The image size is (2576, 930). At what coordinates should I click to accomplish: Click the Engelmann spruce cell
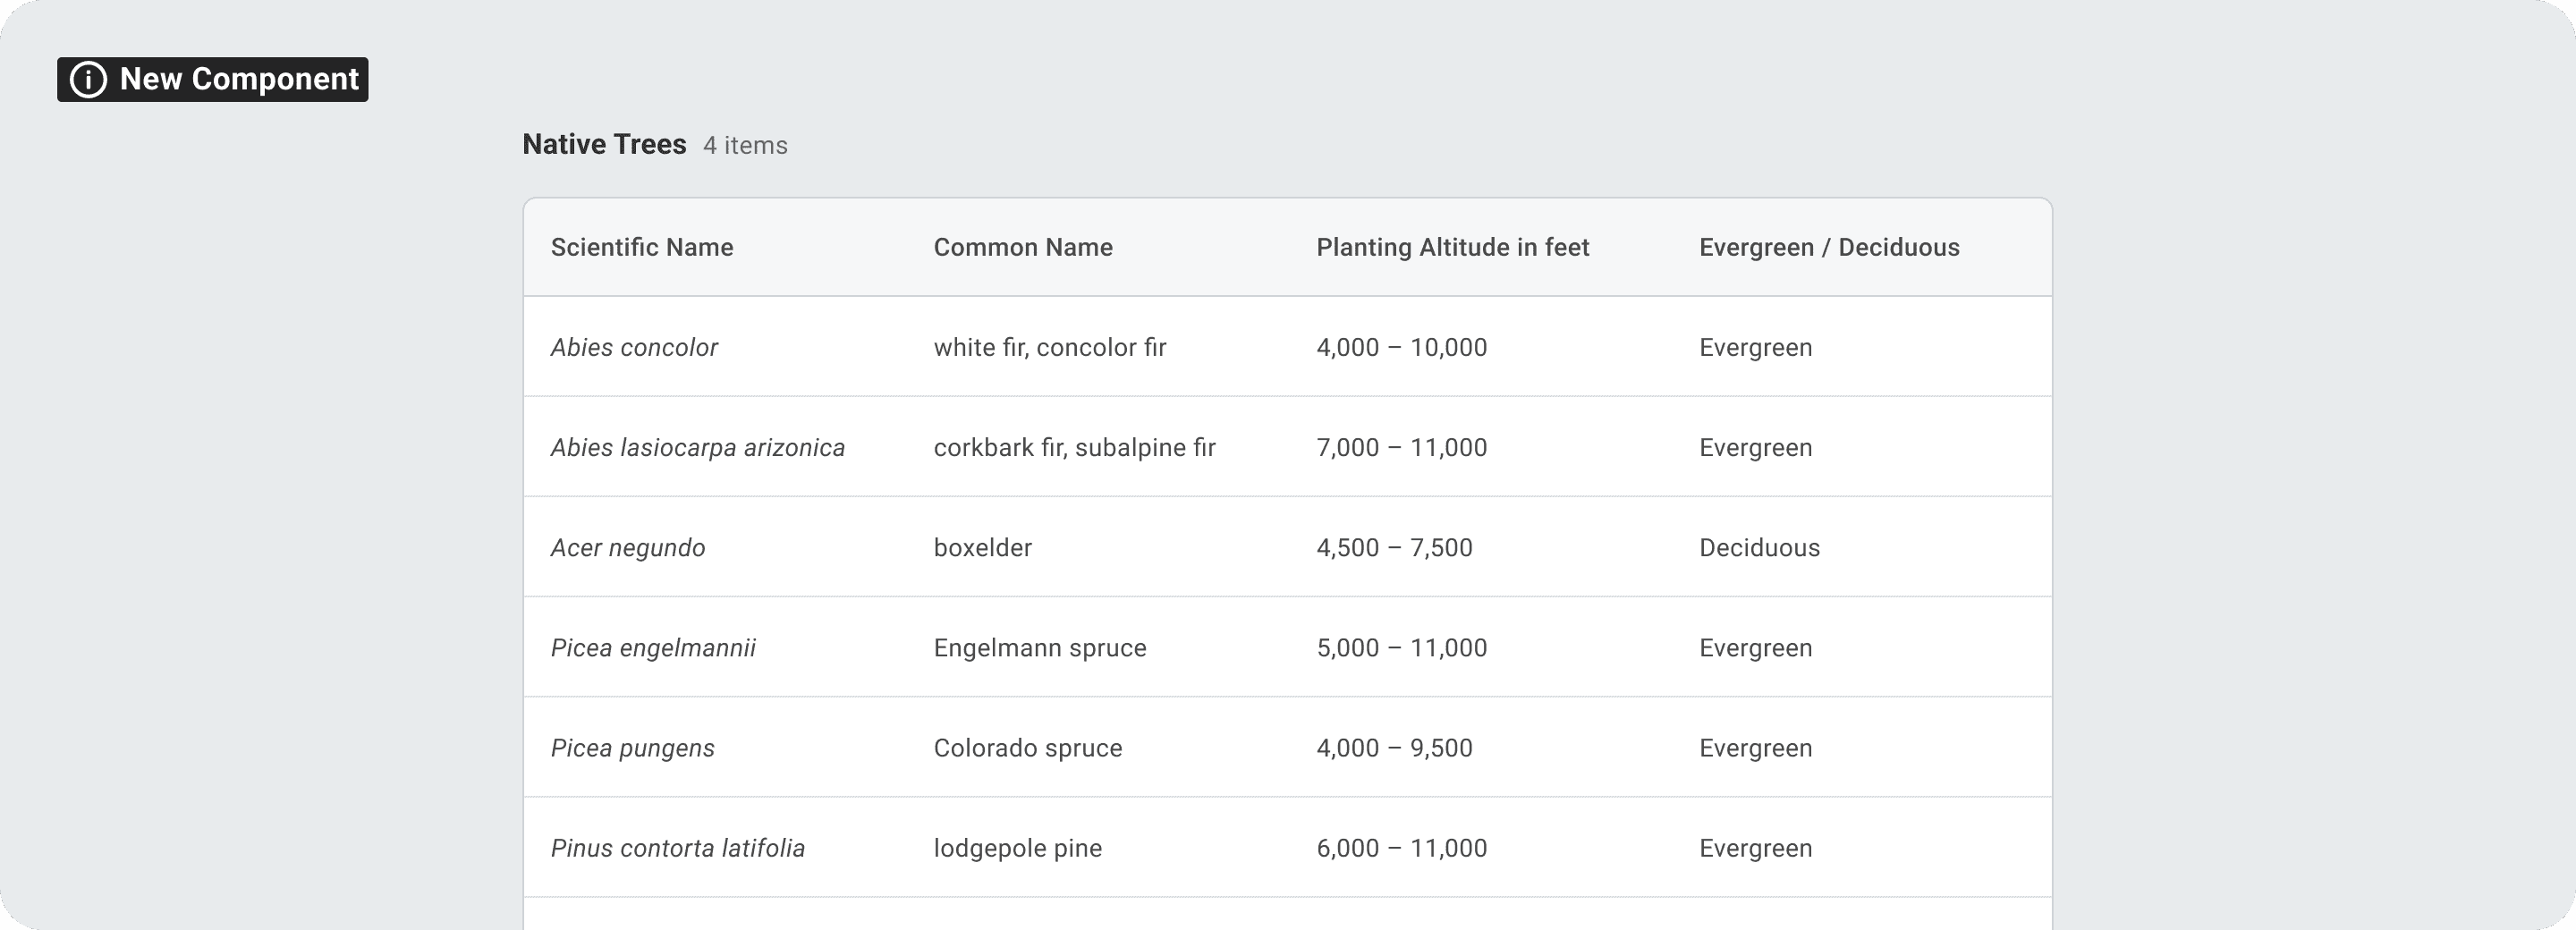coord(1040,648)
